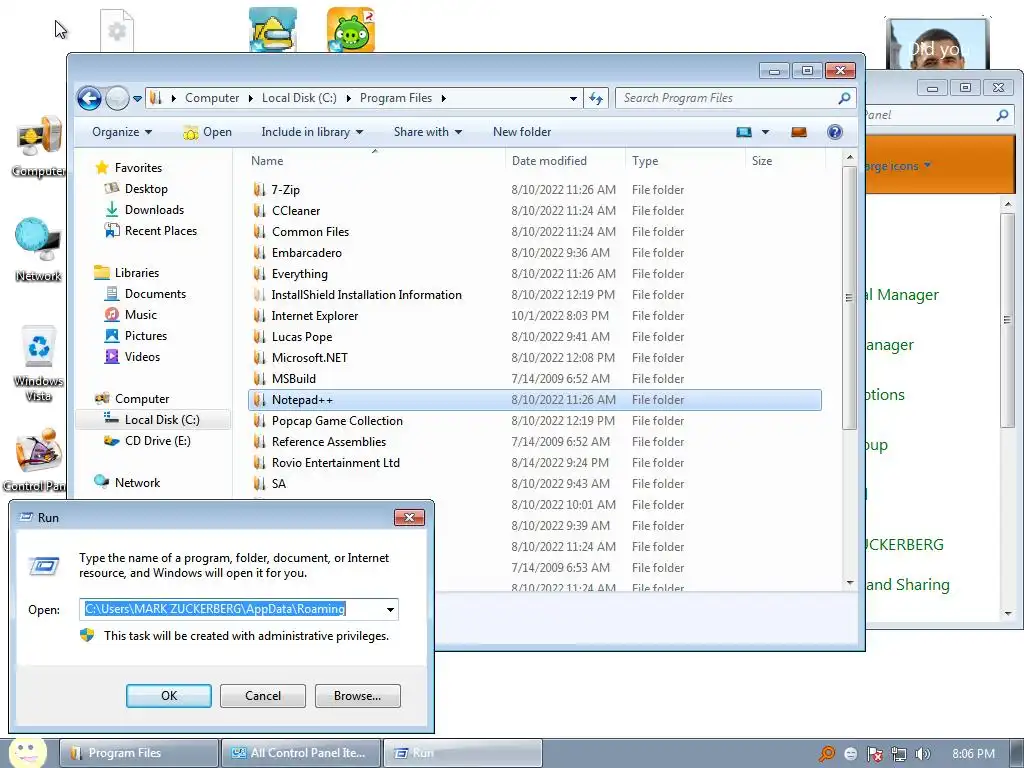Viewport: 1024px width, 768px height.
Task: Click the volume icon in system tray
Action: 922,754
